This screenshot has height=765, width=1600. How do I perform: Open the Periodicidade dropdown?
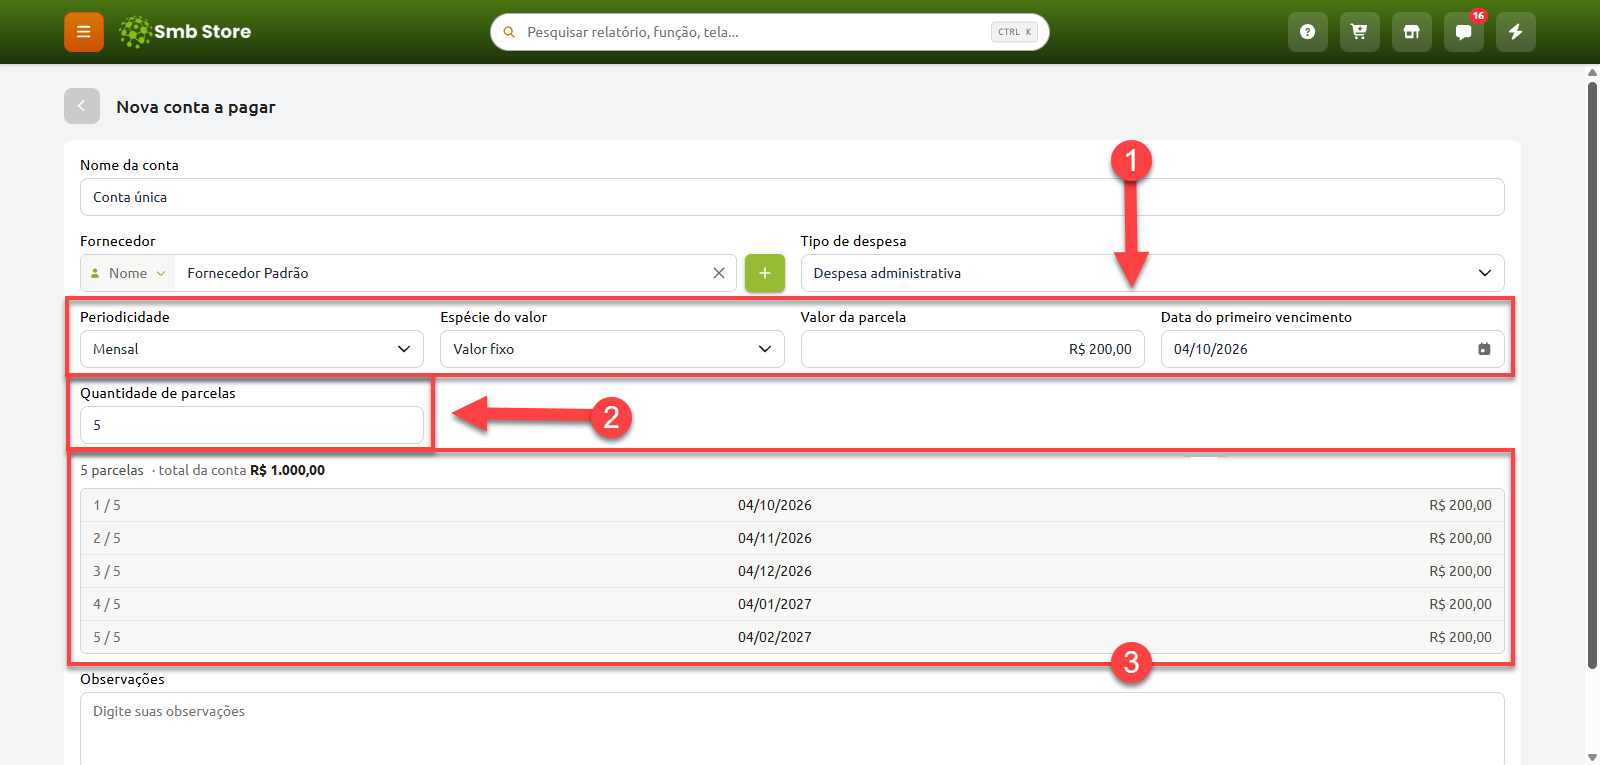pos(252,349)
